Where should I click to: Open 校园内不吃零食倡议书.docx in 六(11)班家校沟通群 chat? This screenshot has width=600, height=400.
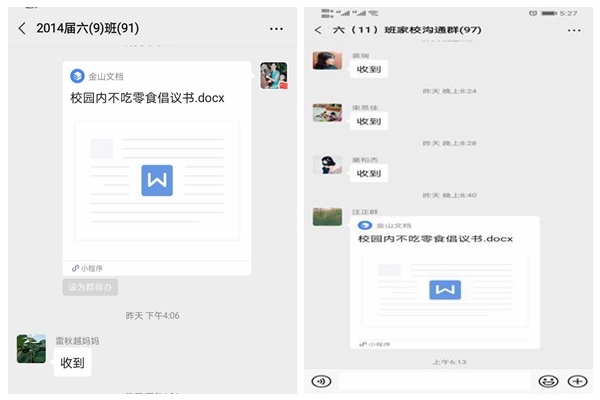(435, 240)
